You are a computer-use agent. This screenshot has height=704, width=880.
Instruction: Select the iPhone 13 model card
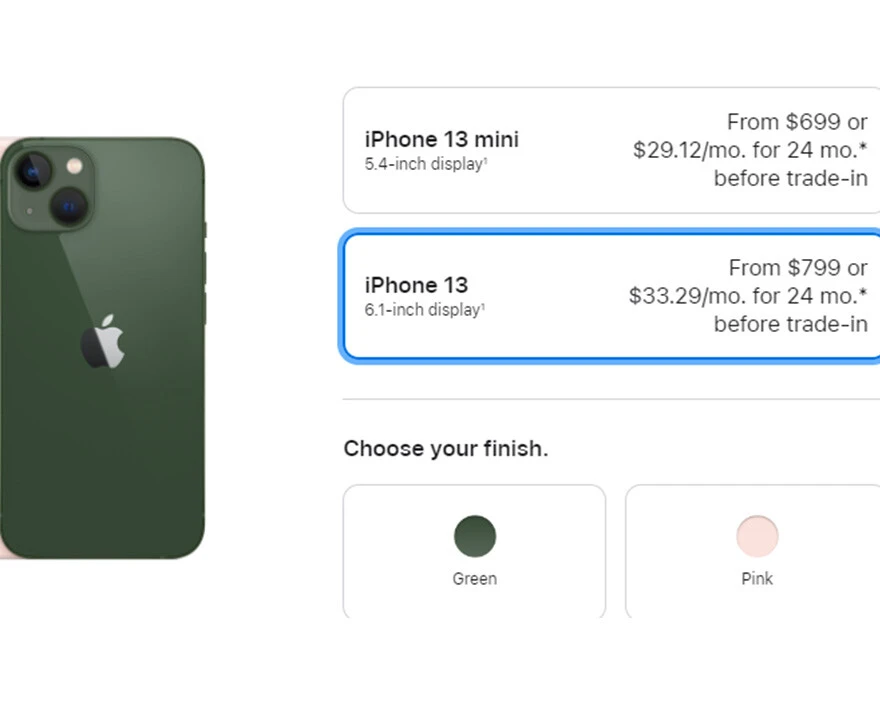tap(610, 294)
